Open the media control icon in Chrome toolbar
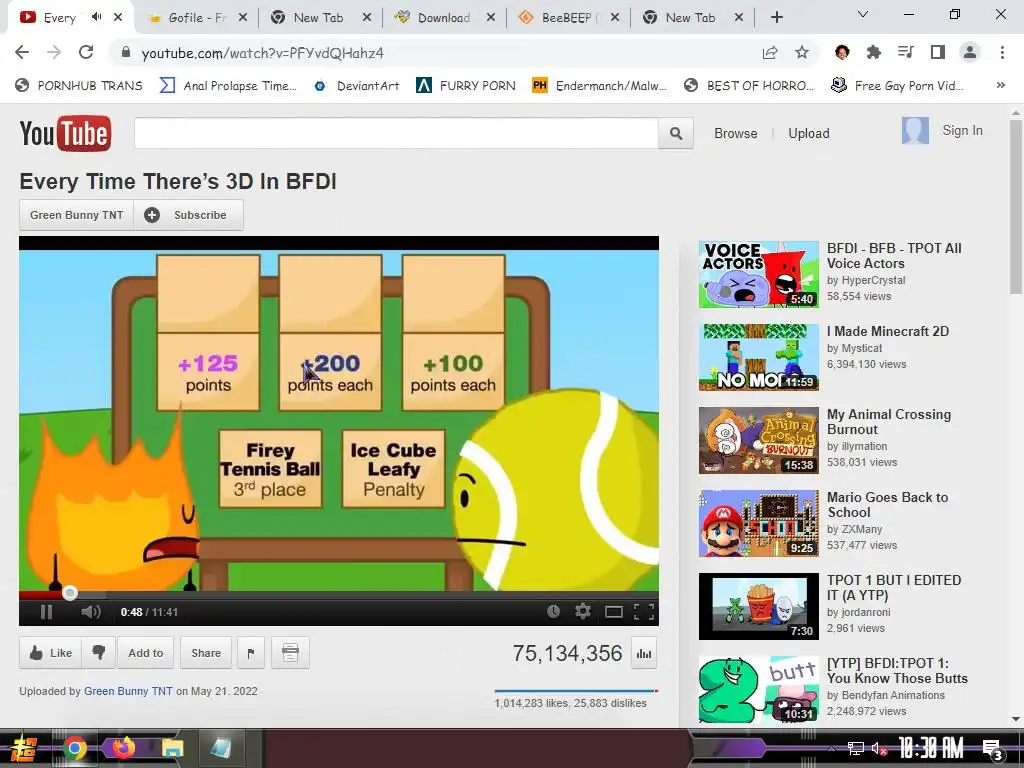Screen dimensions: 1024x768 click(x=905, y=52)
